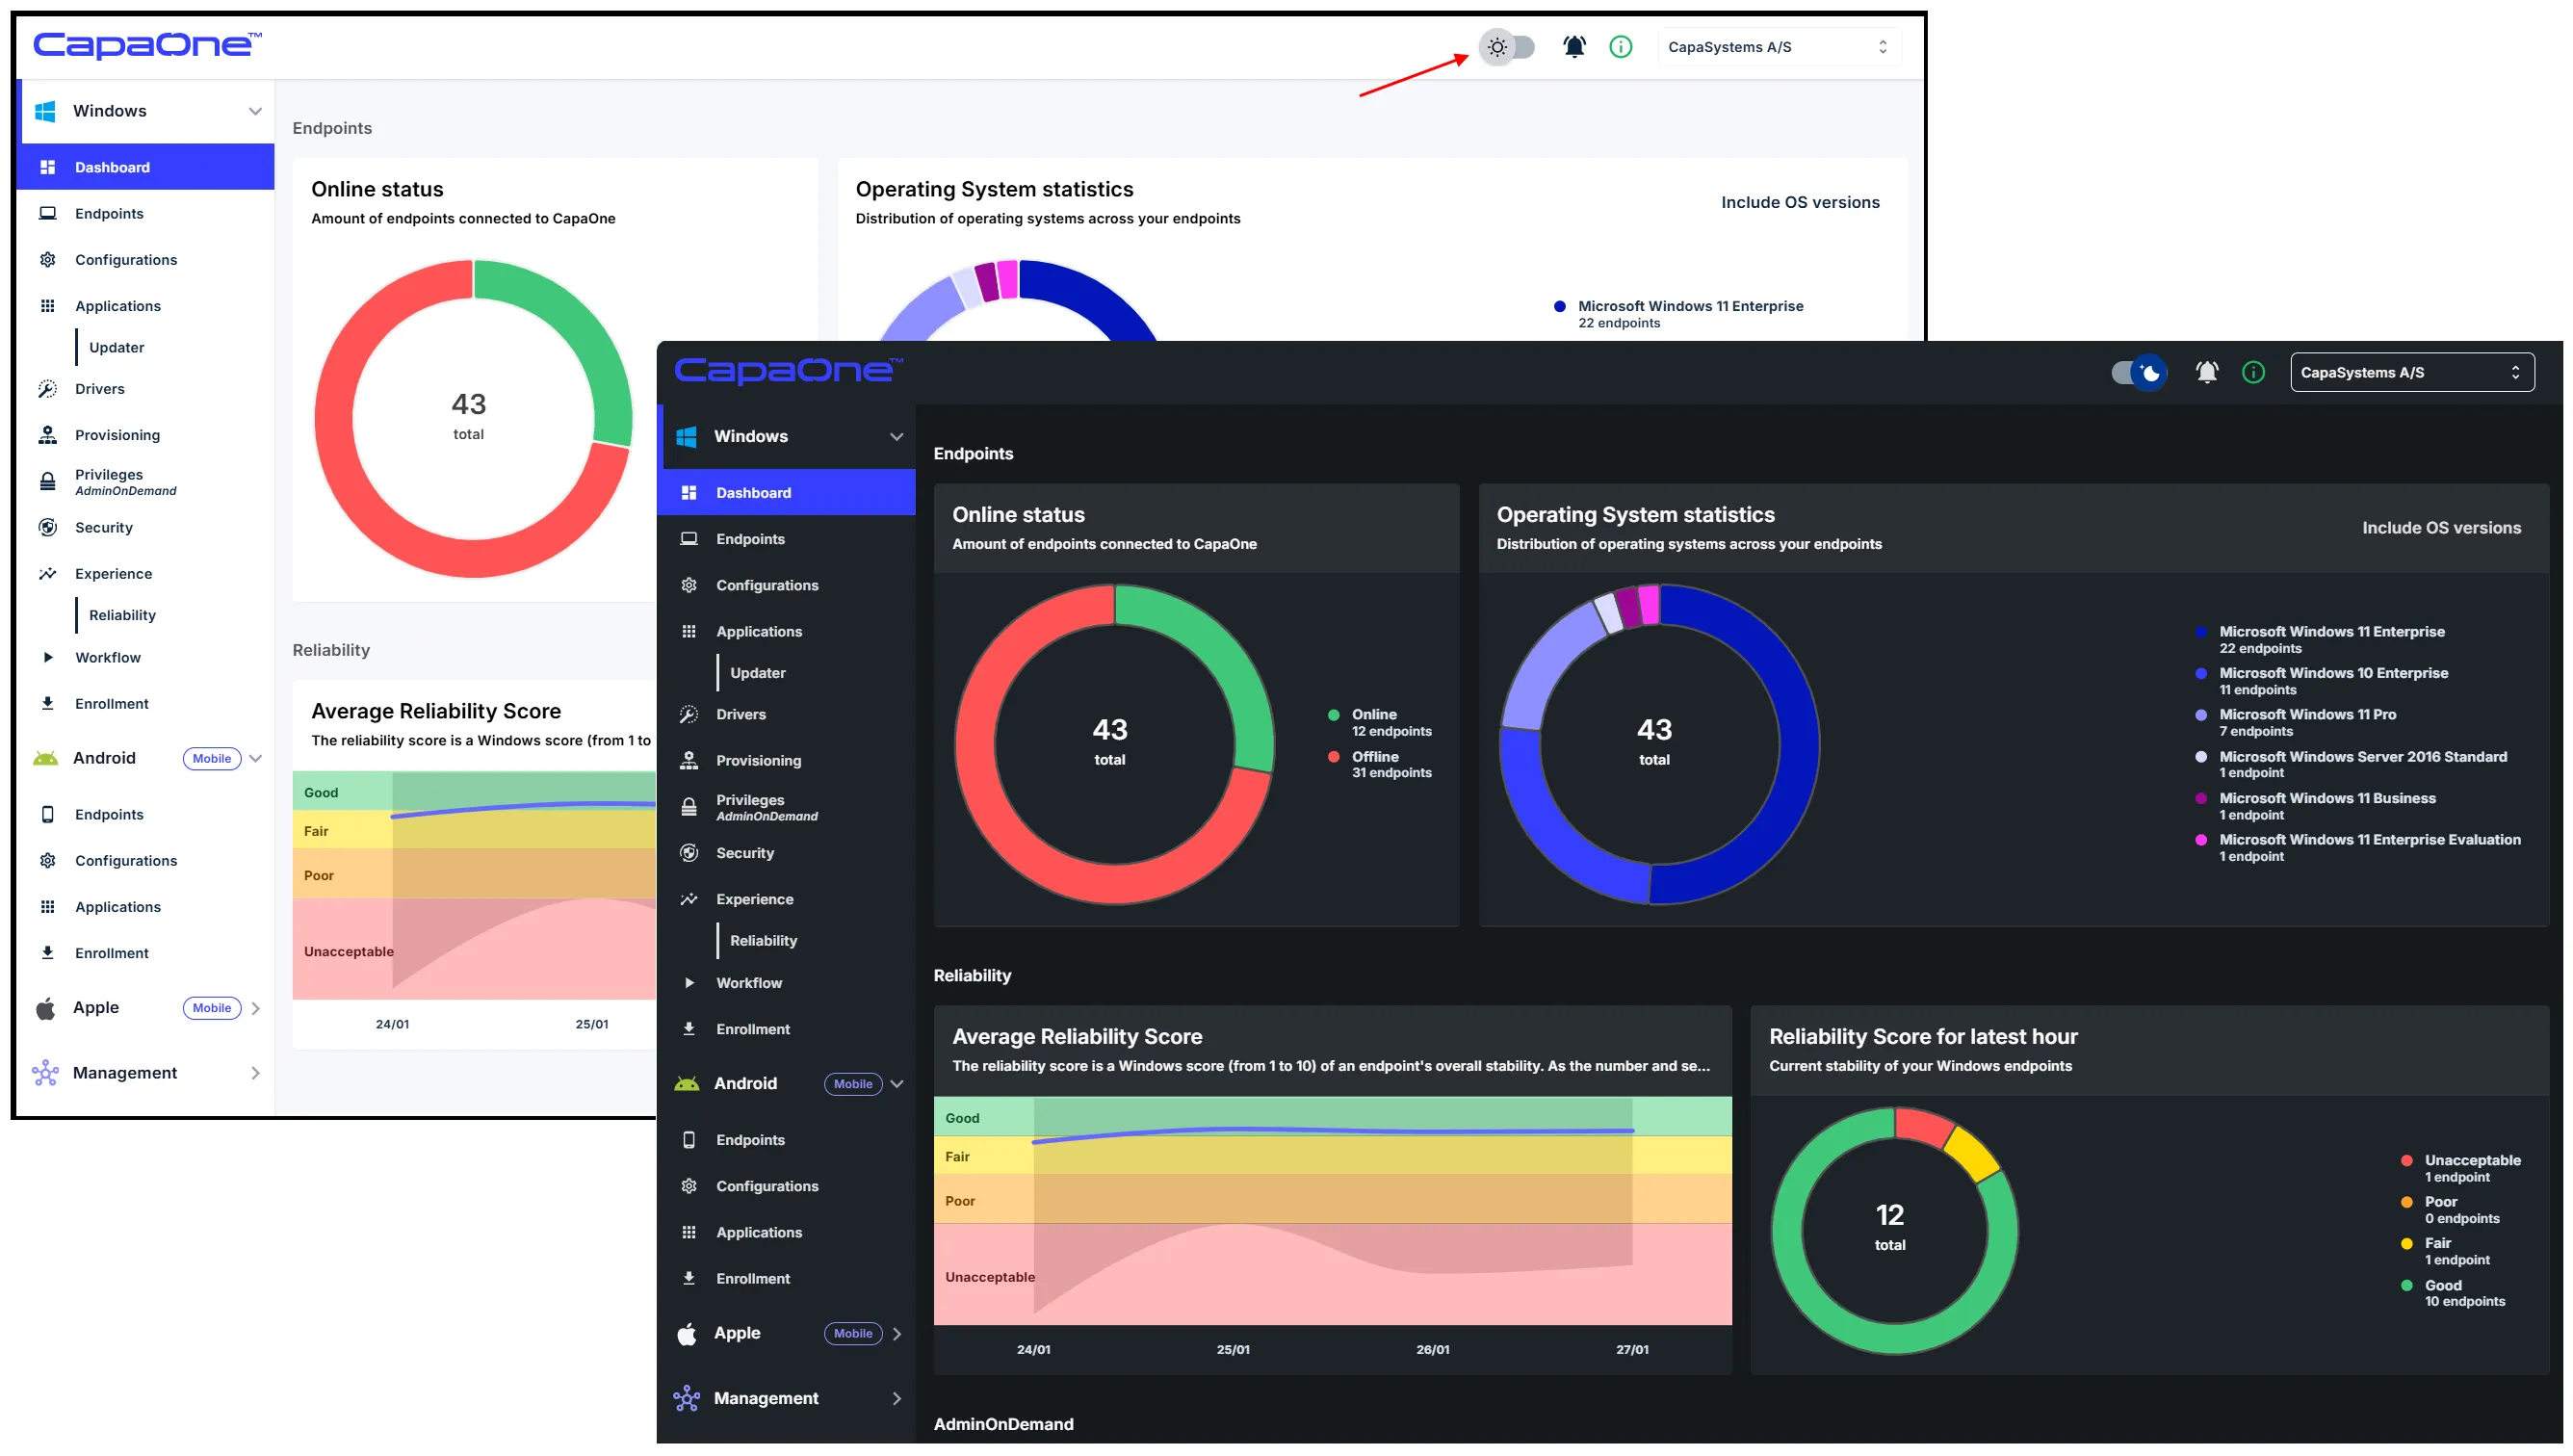Screen dimensions: 2573x1456
Task: Toggle Microsoft Windows 11 Pro legend entry
Action: click(2295, 722)
